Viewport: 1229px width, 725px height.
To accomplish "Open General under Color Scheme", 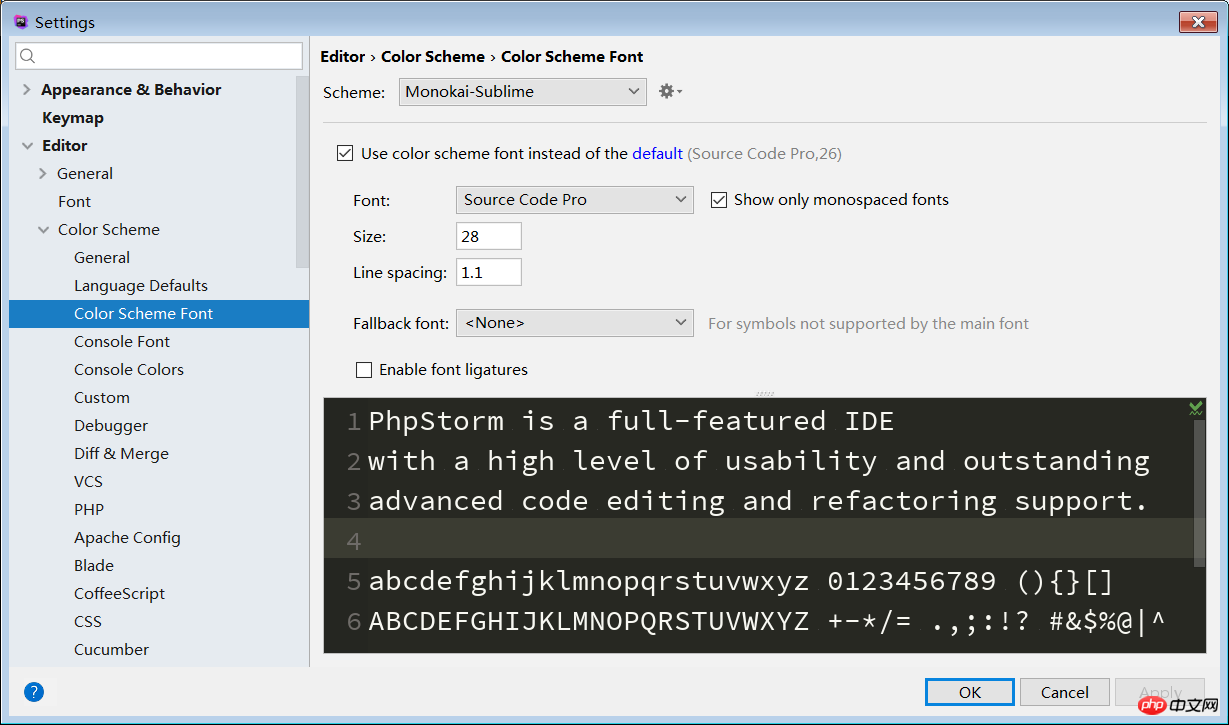I will 102,258.
